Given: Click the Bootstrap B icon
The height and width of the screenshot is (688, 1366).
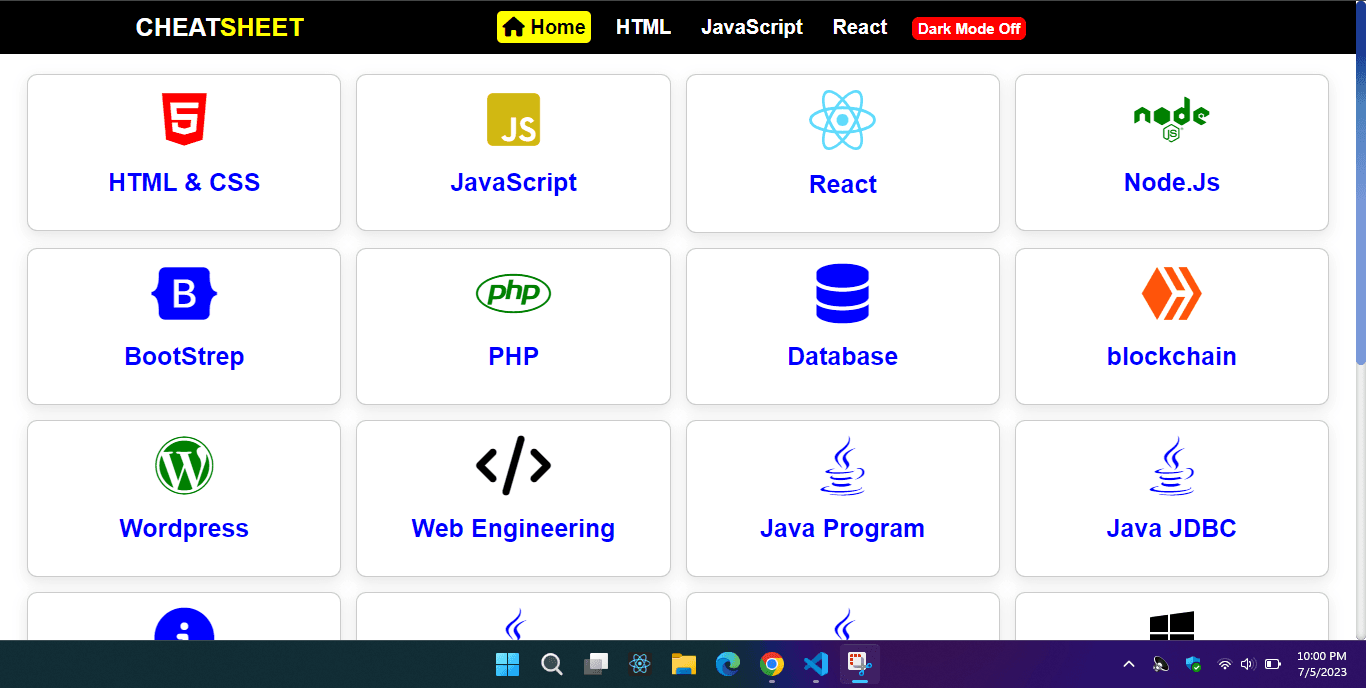Looking at the screenshot, I should tap(184, 293).
